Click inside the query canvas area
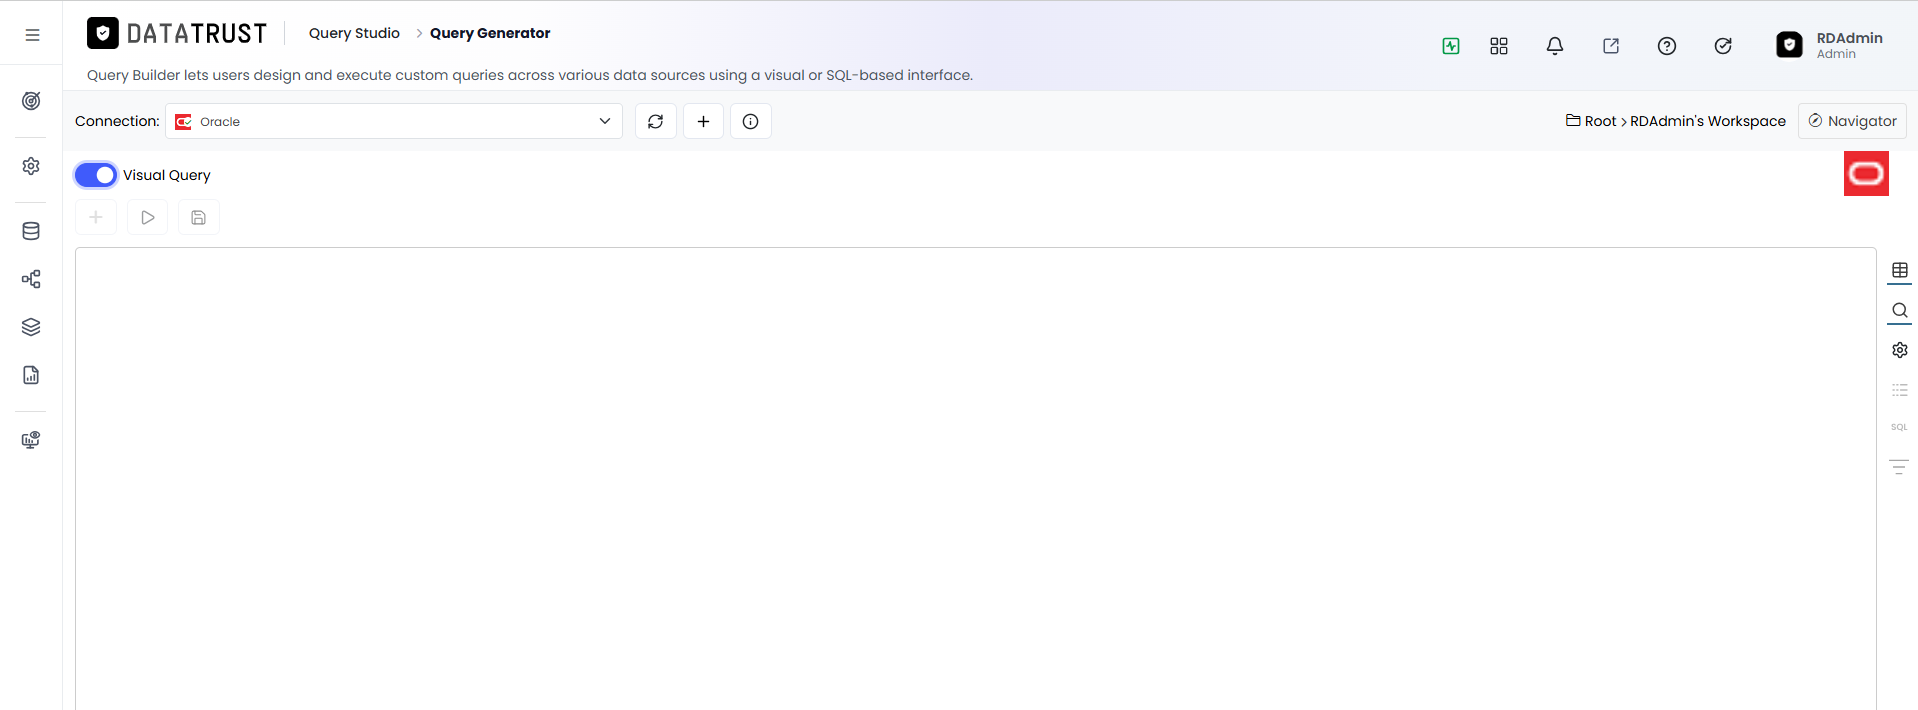This screenshot has width=1918, height=710. coord(976,478)
